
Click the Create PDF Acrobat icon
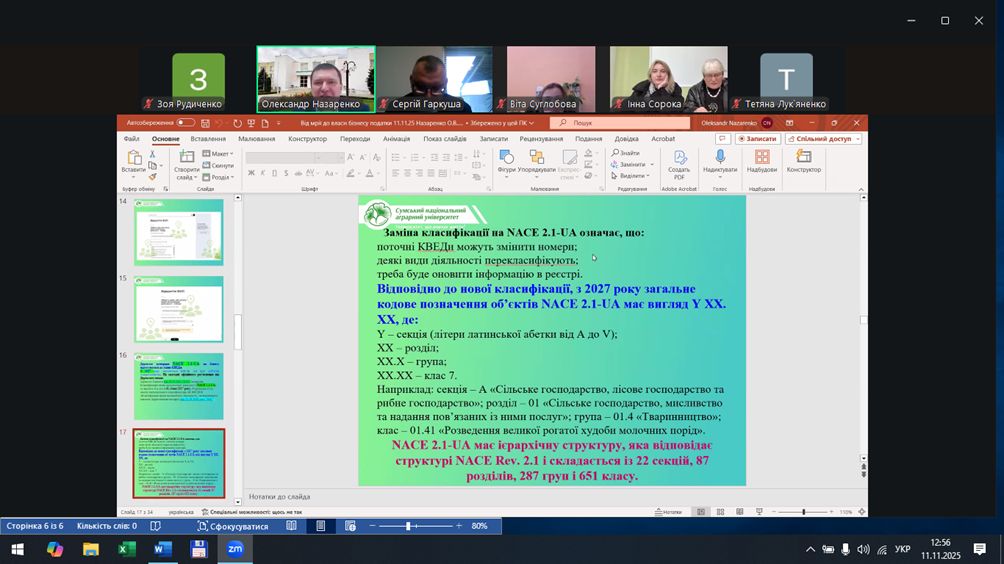pyautogui.click(x=680, y=161)
